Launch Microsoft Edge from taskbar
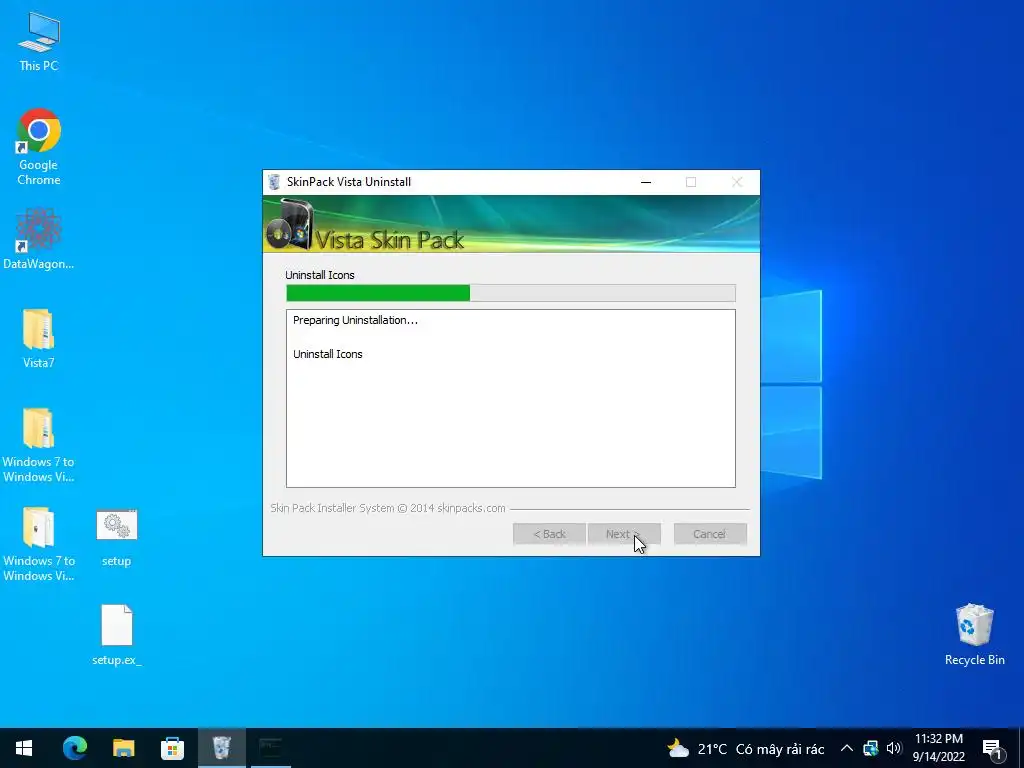Image resolution: width=1024 pixels, height=768 pixels. [x=74, y=748]
